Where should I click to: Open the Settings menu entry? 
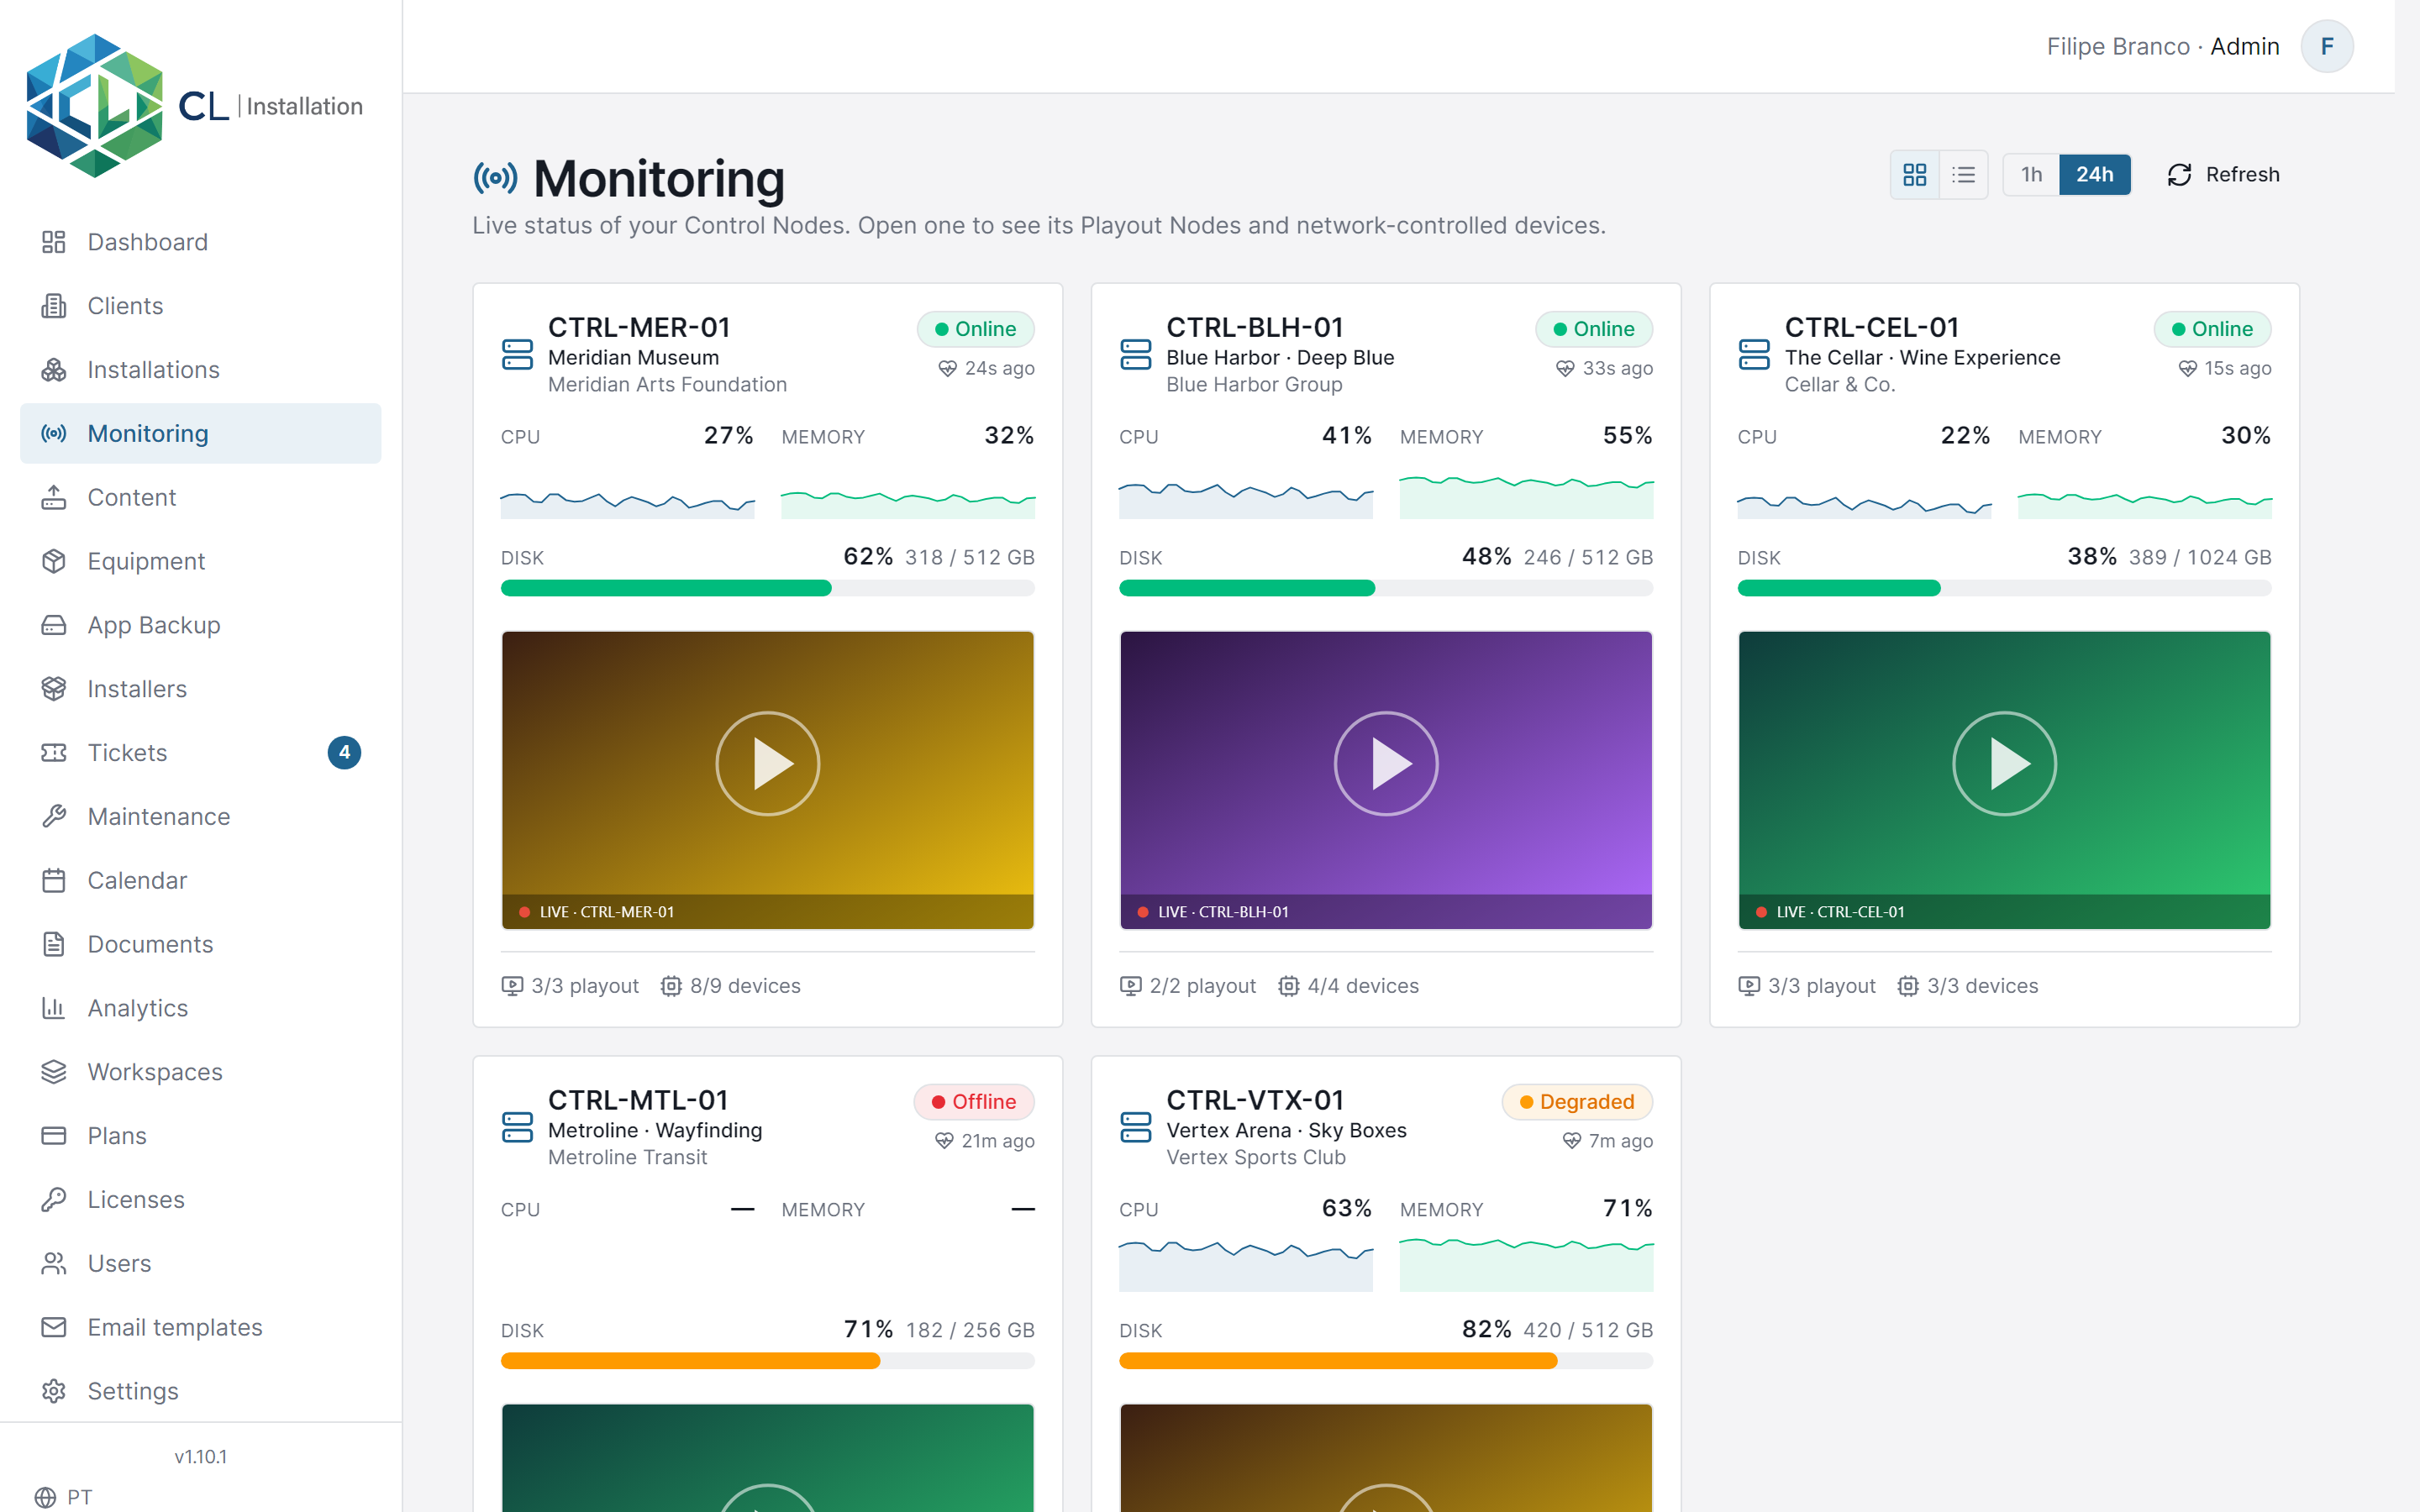200,1391
